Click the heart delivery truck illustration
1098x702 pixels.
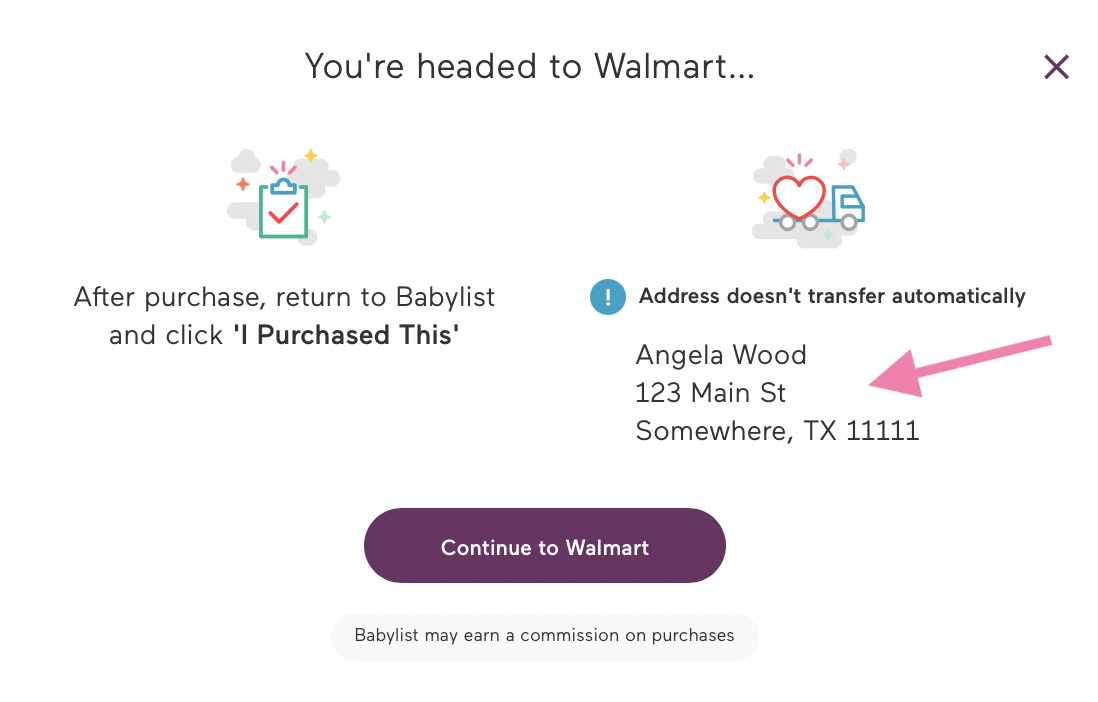tap(809, 198)
